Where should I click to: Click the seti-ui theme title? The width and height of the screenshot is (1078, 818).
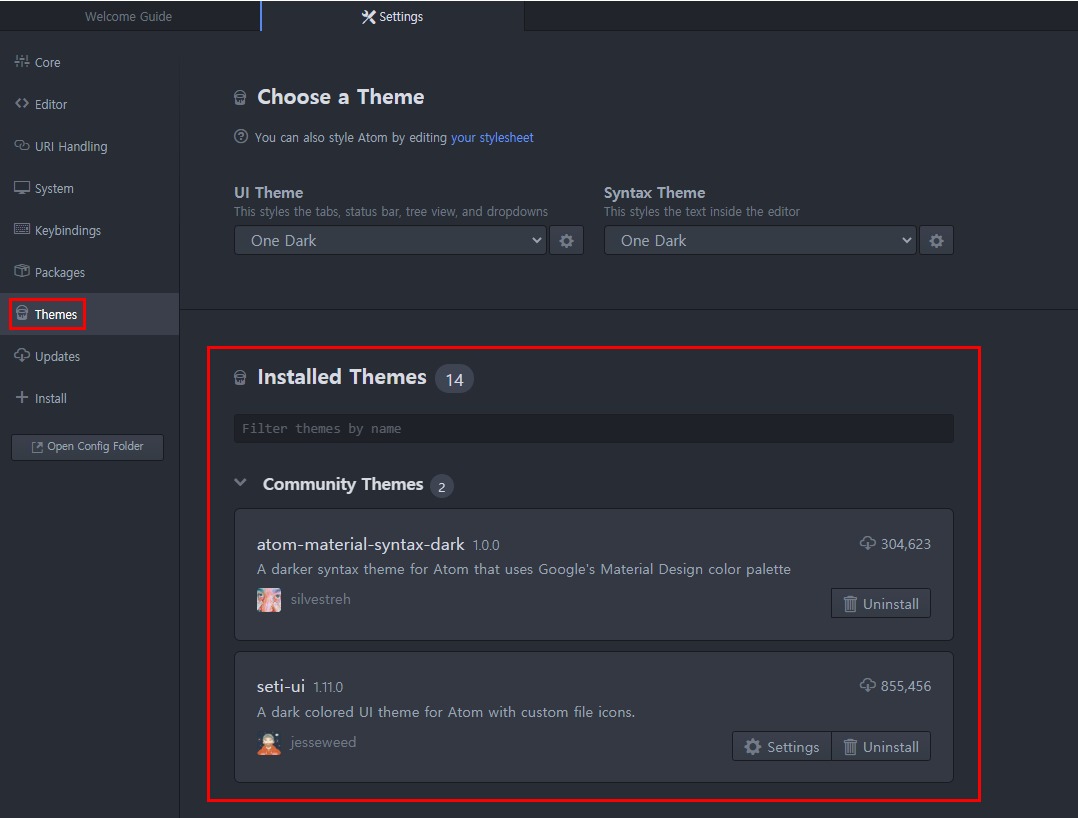tap(280, 686)
